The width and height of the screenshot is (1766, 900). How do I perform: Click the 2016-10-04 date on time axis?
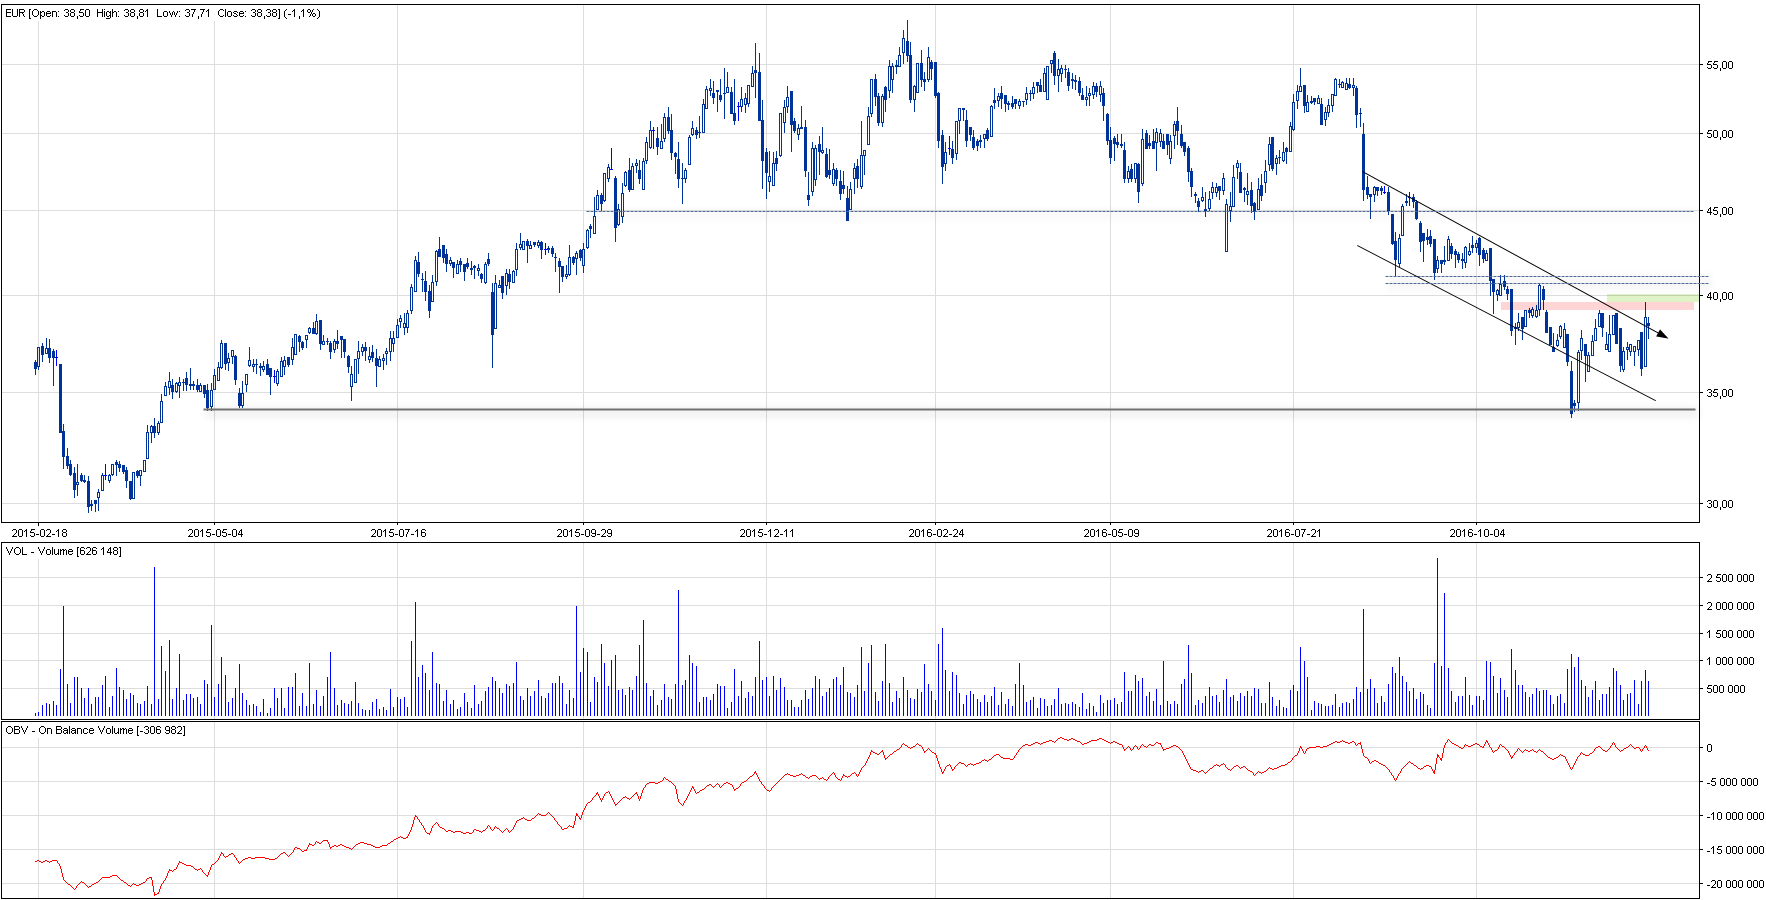[x=1477, y=533]
